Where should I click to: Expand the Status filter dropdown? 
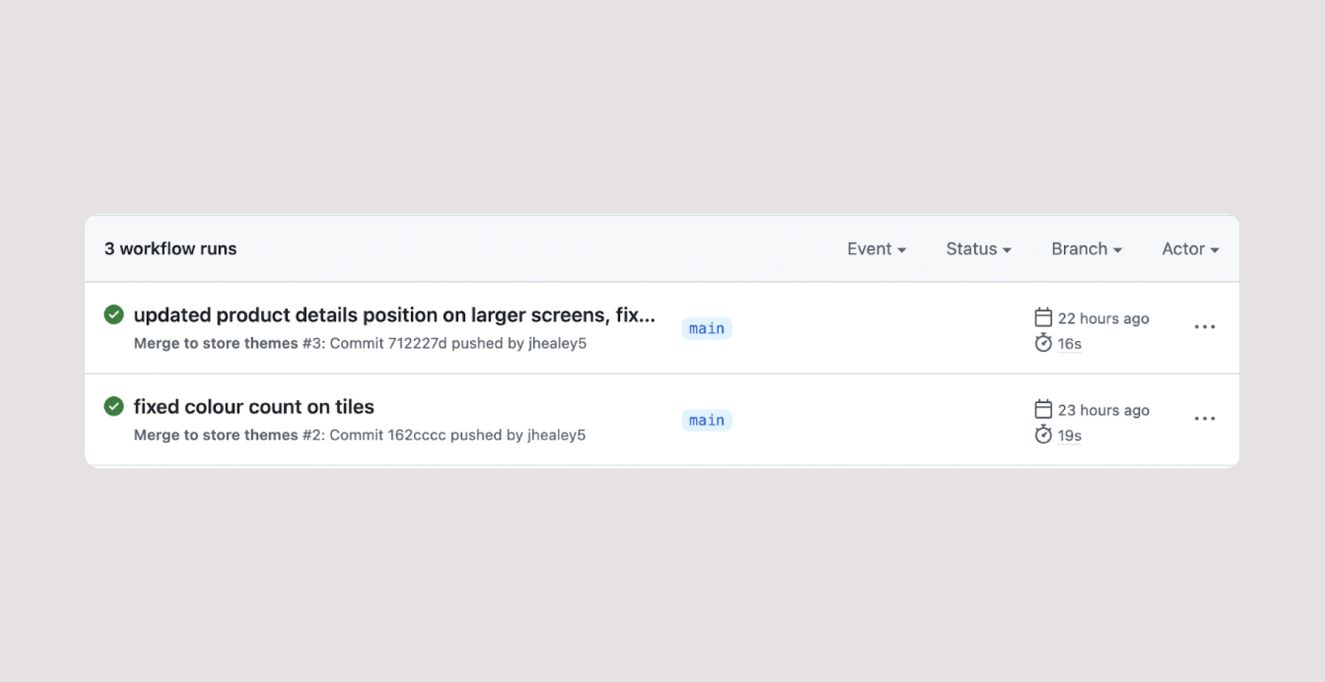pyautogui.click(x=978, y=249)
